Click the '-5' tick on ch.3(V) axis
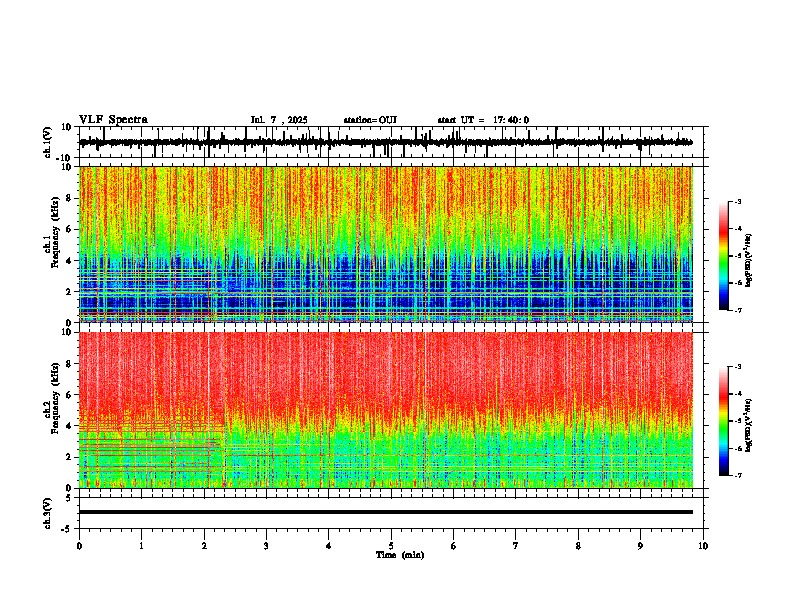Image resolution: width=792 pixels, height=612 pixels. click(x=67, y=529)
